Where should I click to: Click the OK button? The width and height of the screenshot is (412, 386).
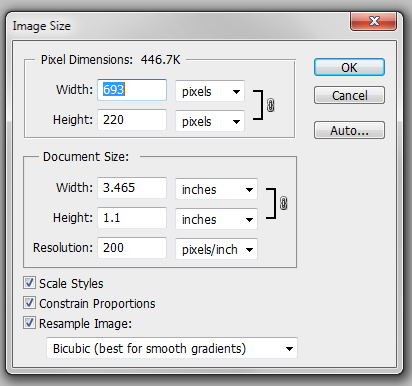[x=349, y=67]
